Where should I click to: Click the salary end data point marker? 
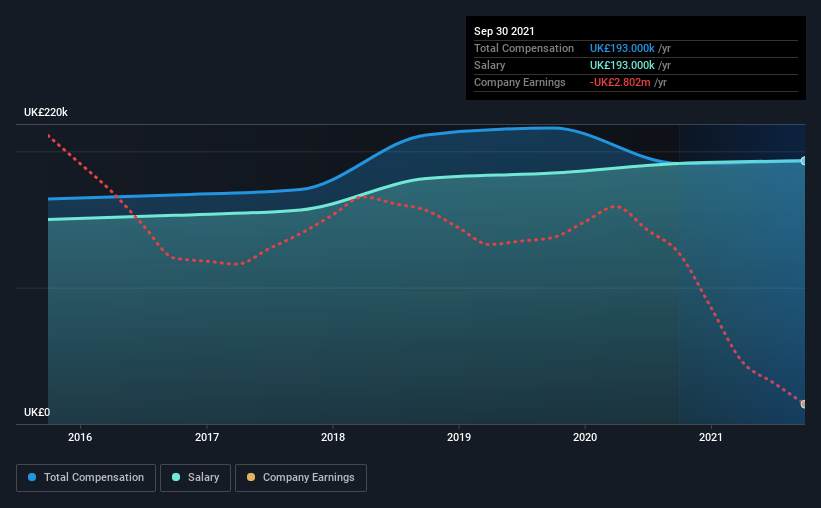coord(804,161)
